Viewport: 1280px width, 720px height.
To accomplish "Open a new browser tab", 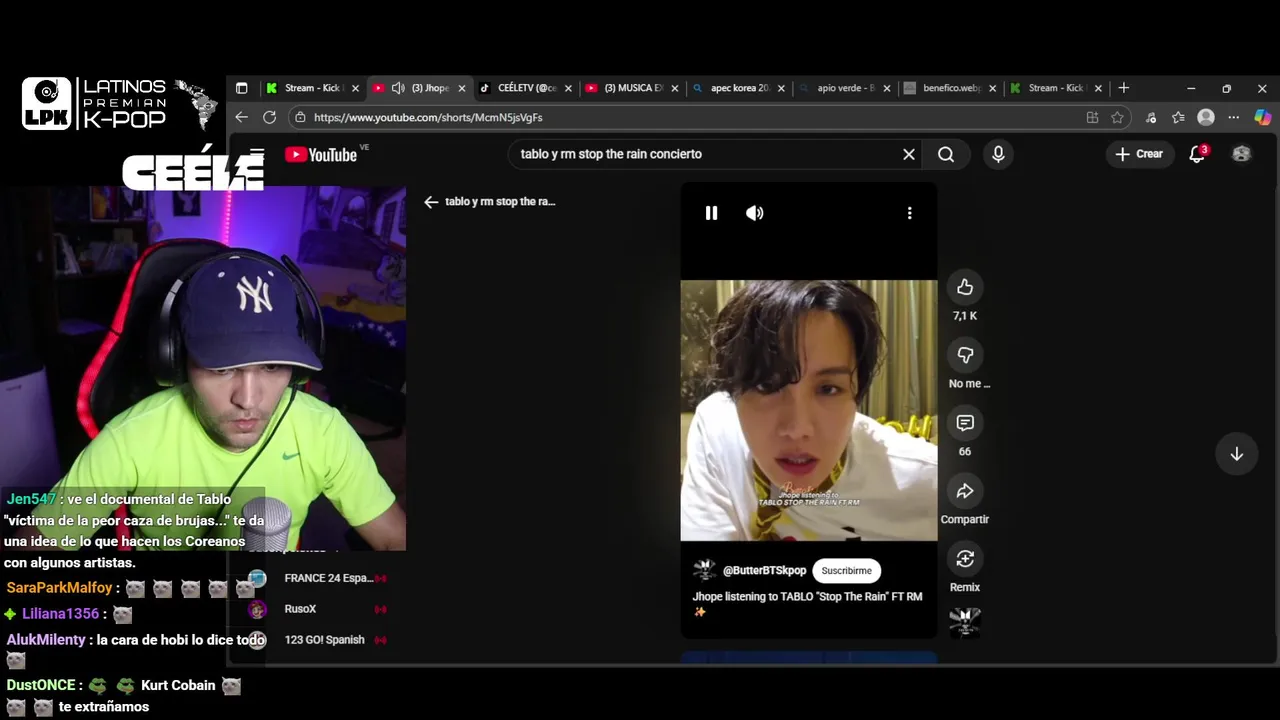I will click(1123, 88).
